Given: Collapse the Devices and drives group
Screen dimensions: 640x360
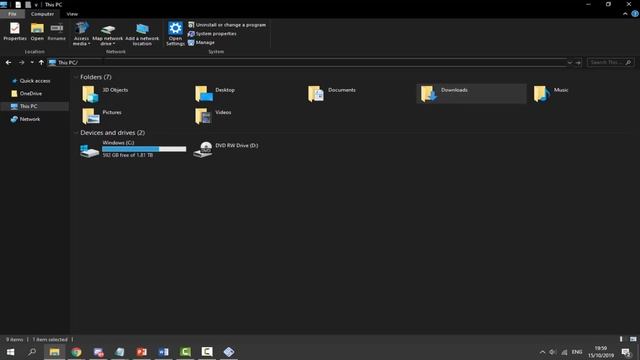Looking at the screenshot, I should 76,133.
